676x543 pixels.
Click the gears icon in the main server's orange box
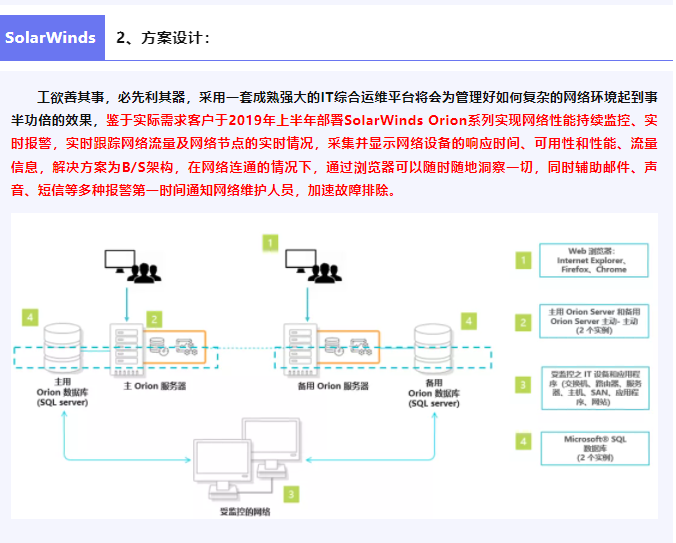(x=186, y=347)
